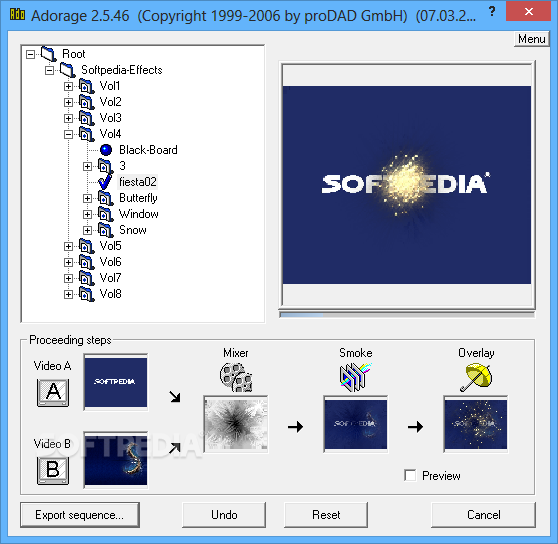The image size is (558, 544).
Task: Click the Video A thumbnail
Action: 116,382
